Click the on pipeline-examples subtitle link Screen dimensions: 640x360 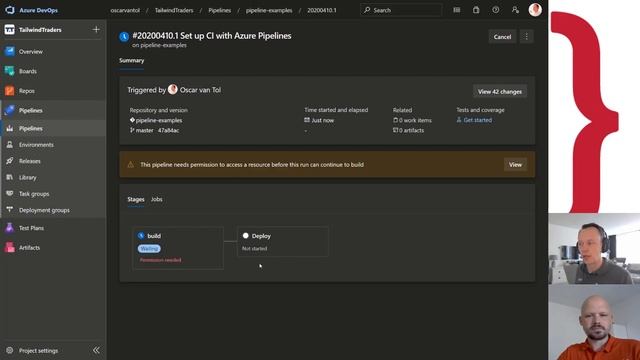click(159, 45)
